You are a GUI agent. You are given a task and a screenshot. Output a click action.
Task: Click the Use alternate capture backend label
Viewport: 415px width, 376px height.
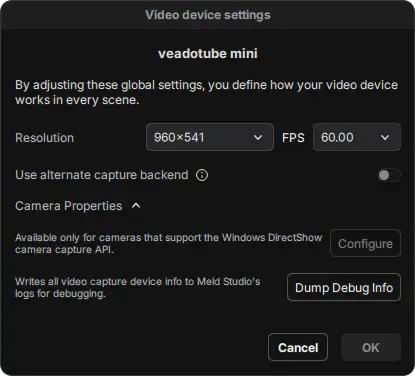(102, 175)
